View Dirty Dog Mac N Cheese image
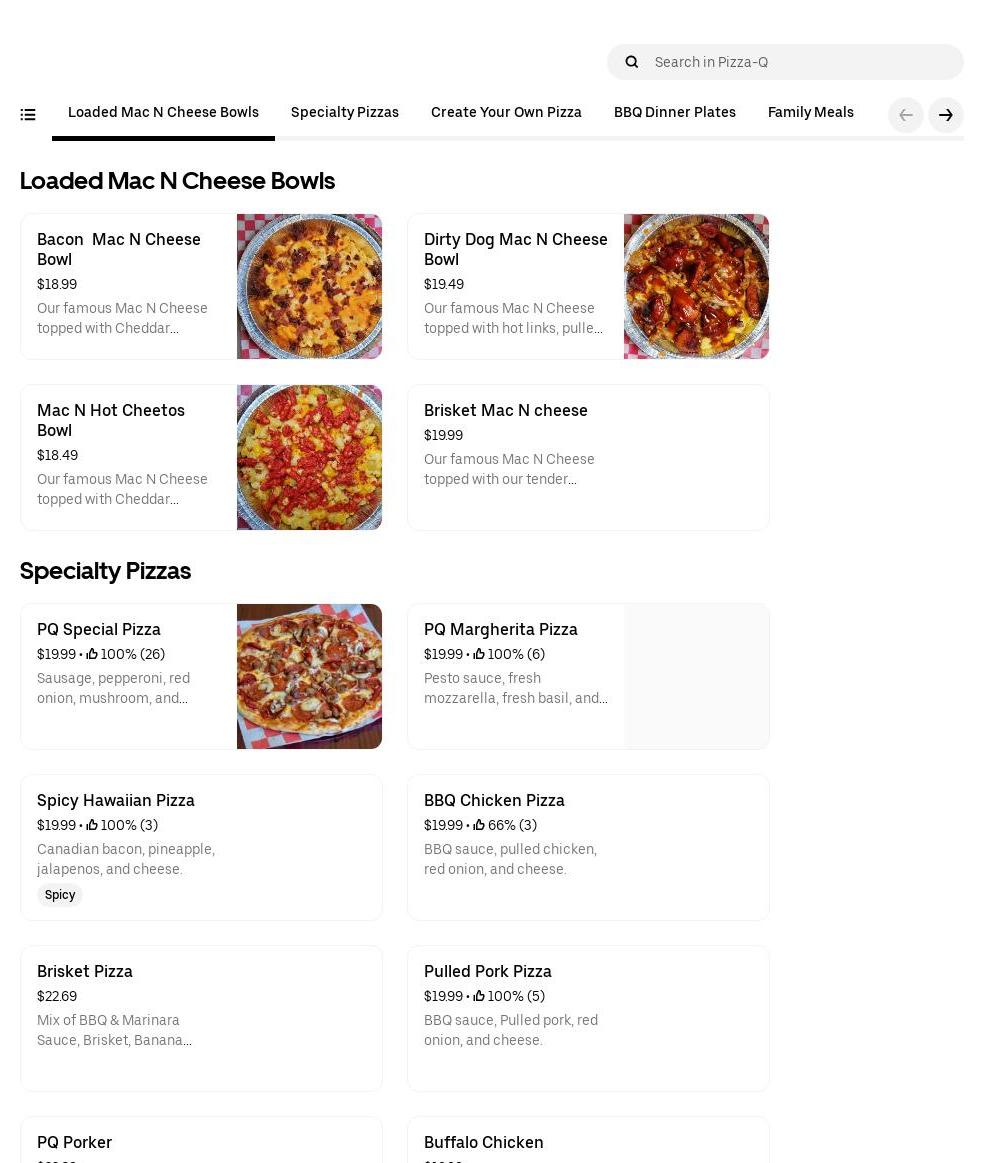 point(696,286)
